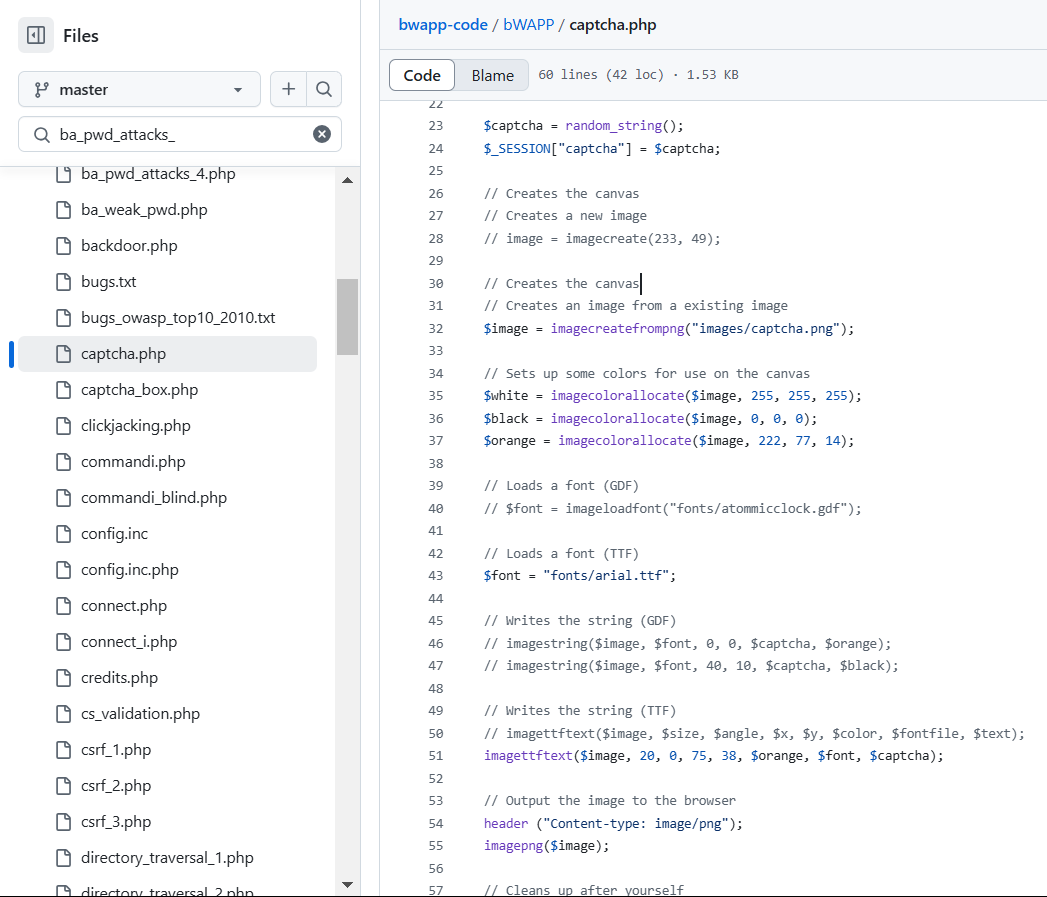Clear the file filter with X icon
Screen dimensions: 1047x897
(x=322, y=134)
